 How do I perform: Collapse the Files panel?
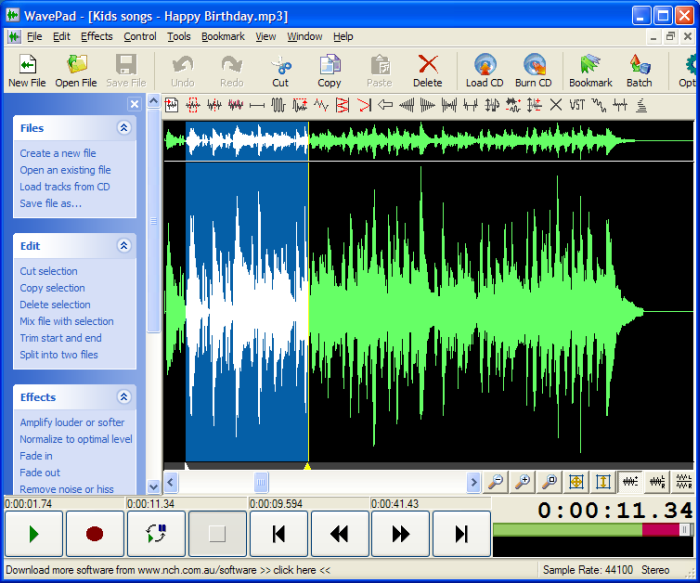coord(124,128)
